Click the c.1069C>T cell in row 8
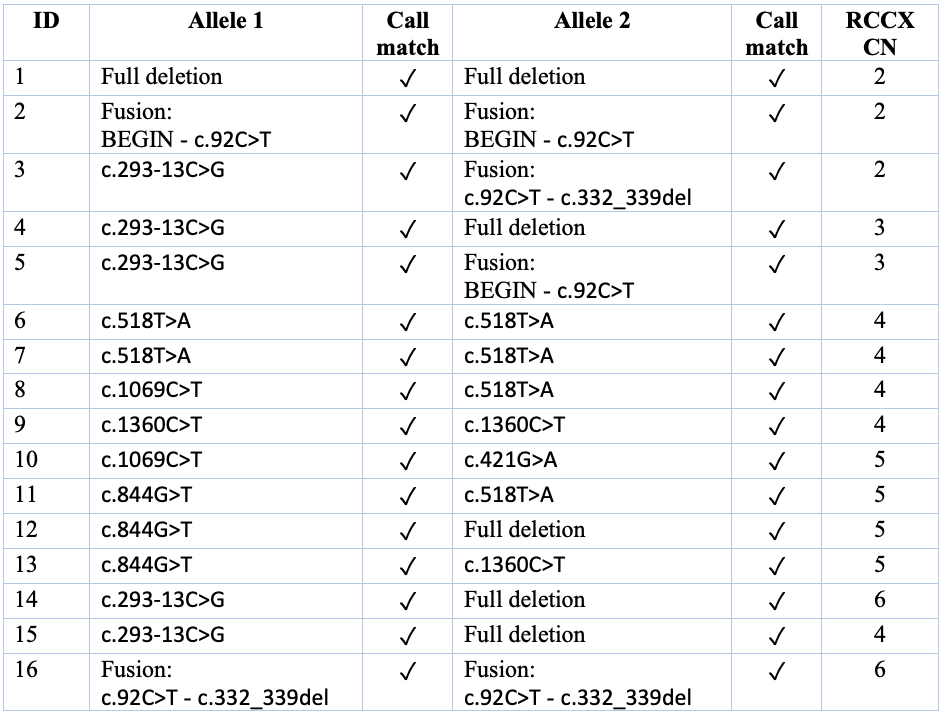This screenshot has height=714, width=942. (x=151, y=390)
